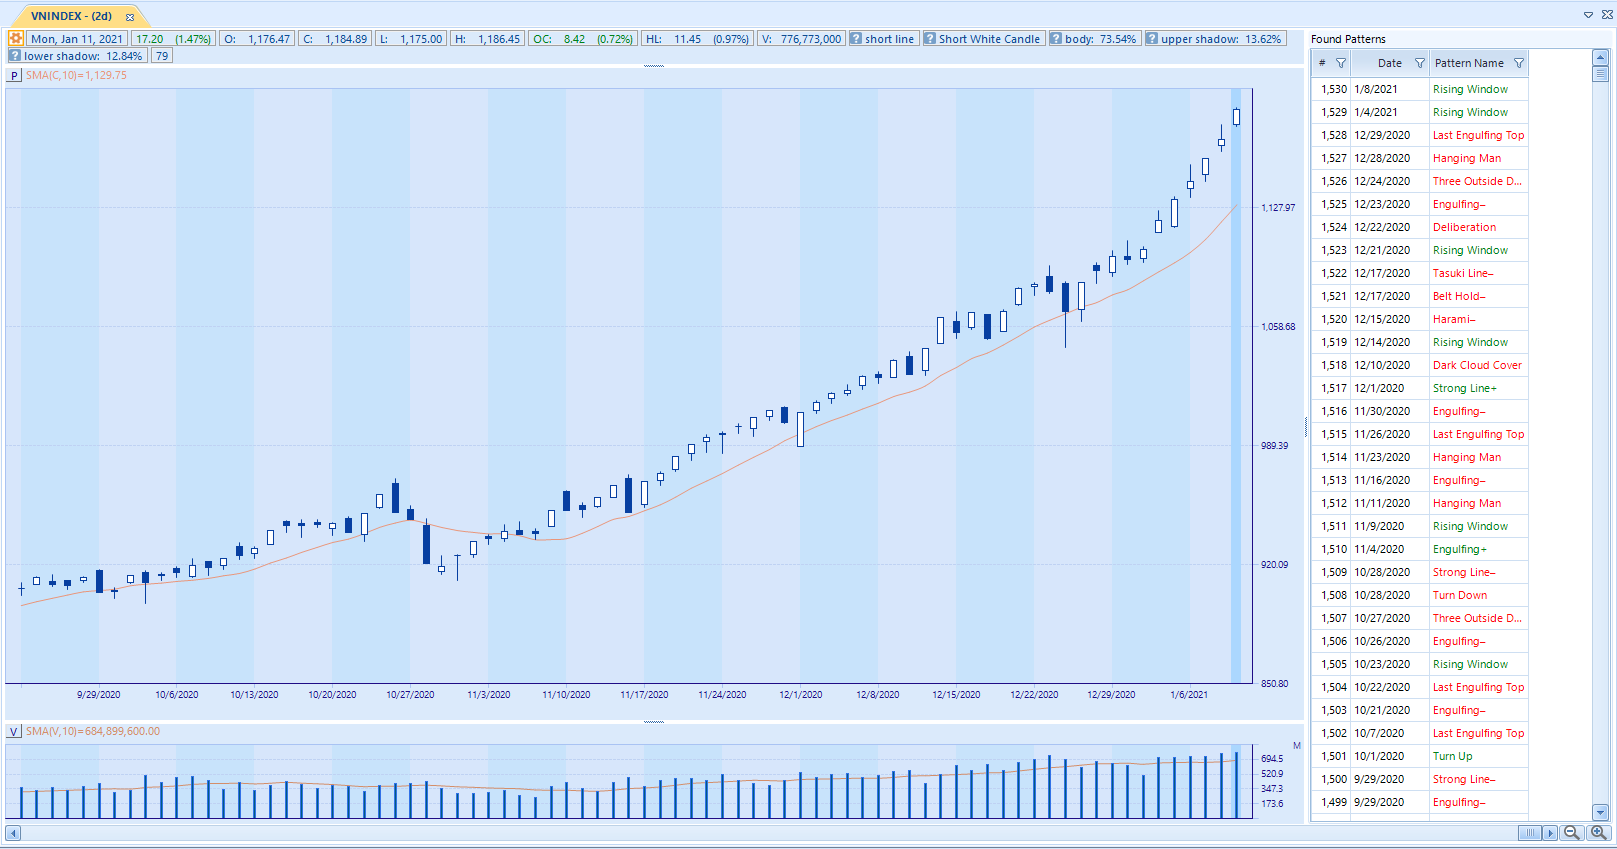Screen dimensions: 1617x849
Task: Click help icon beside 'upper shadow'
Action: tap(1152, 39)
